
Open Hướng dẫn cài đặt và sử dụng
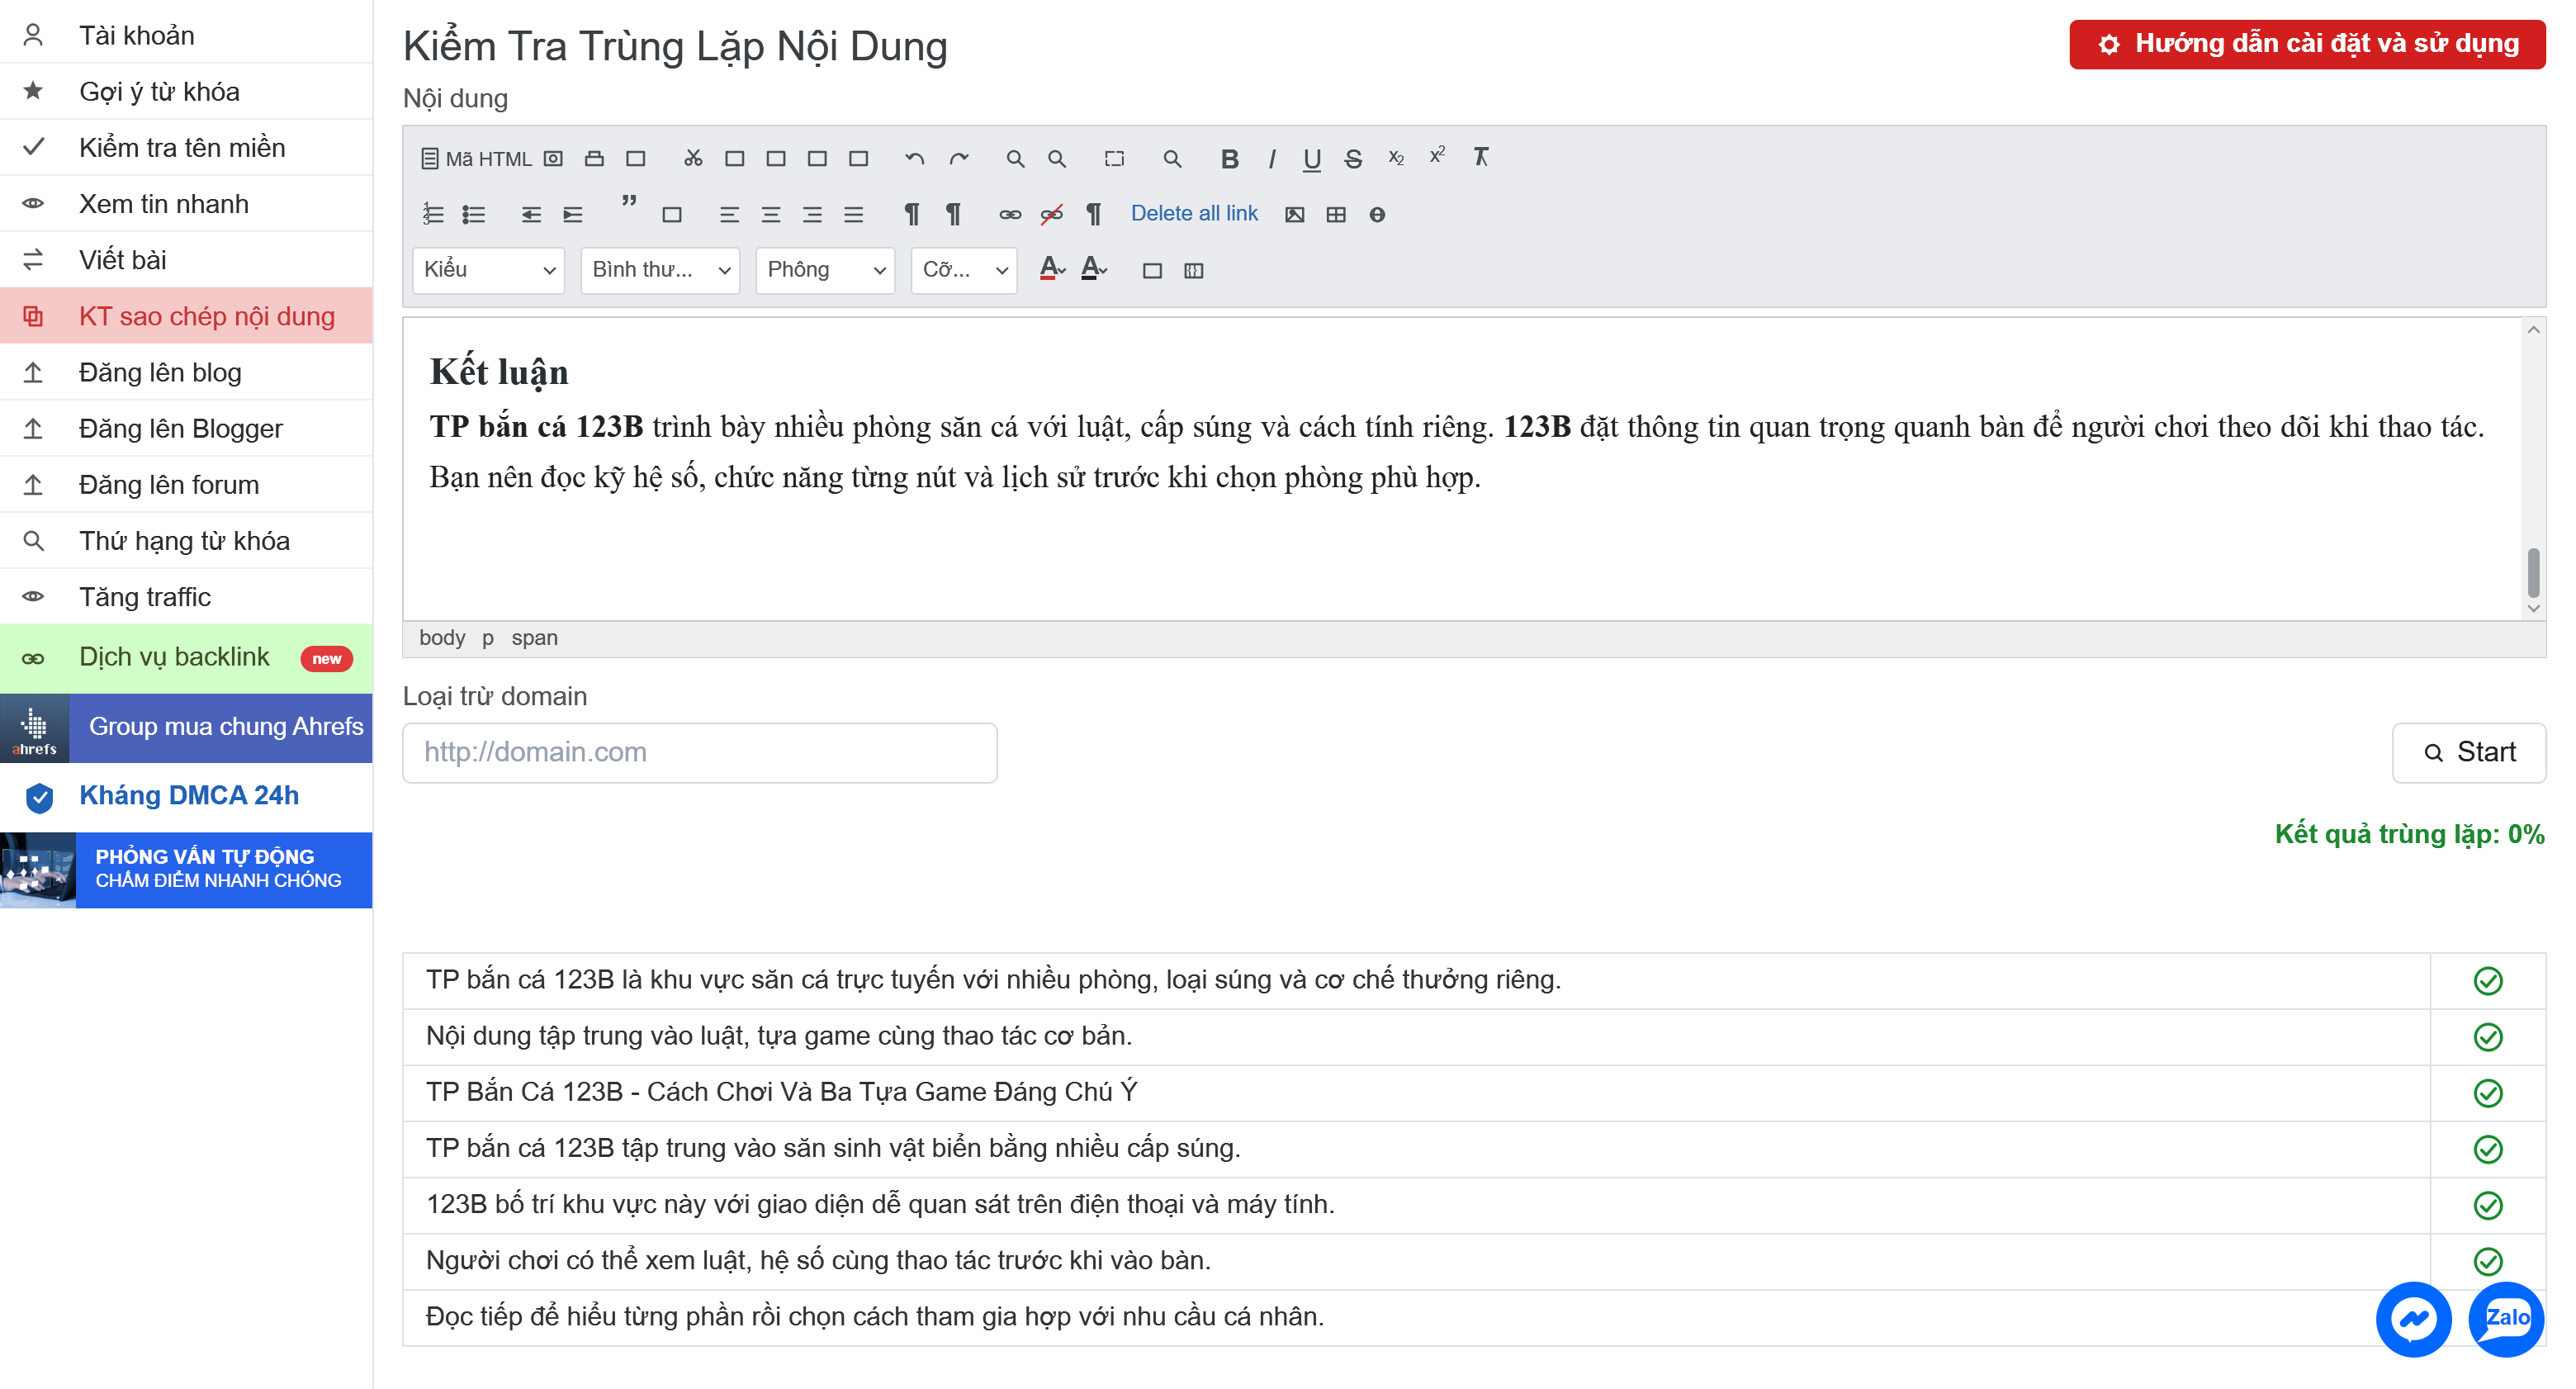tap(2307, 44)
